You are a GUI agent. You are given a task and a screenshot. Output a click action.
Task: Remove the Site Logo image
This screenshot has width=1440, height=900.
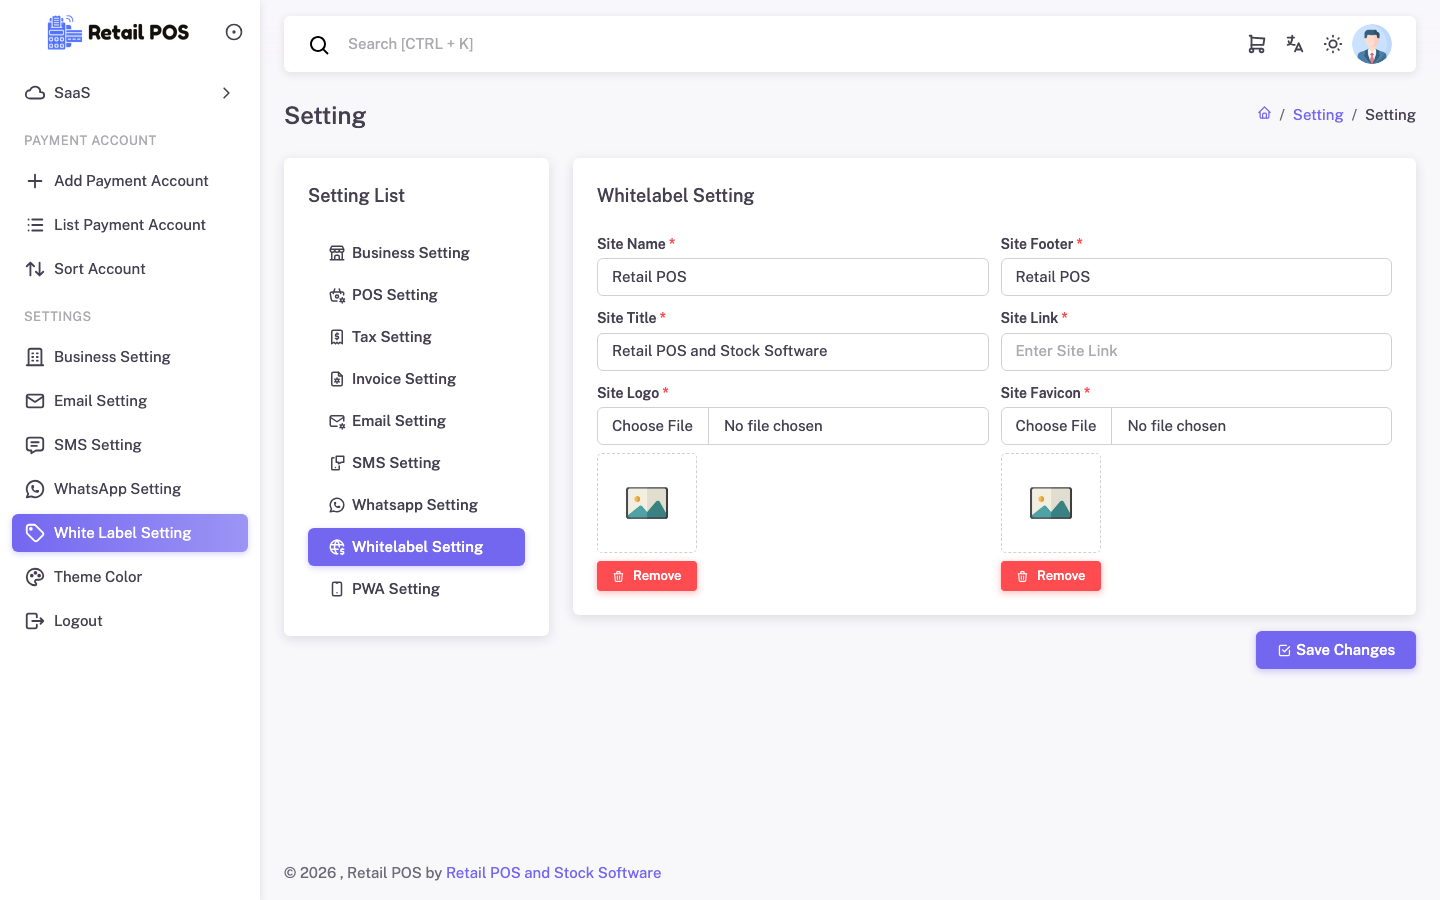[647, 576]
